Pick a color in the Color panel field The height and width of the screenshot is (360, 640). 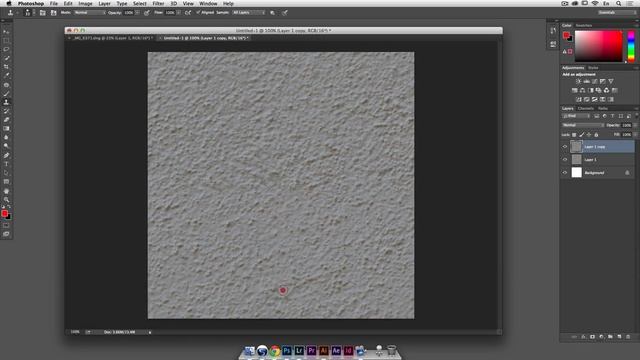[598, 46]
